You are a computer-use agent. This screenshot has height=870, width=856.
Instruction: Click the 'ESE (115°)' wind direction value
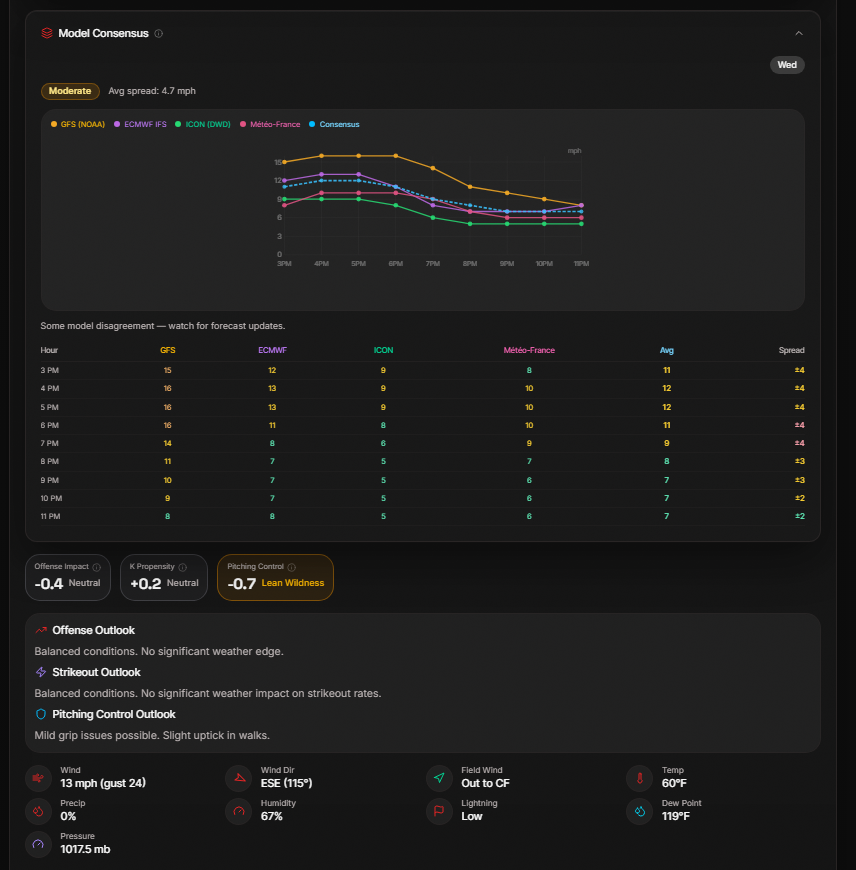(286, 783)
